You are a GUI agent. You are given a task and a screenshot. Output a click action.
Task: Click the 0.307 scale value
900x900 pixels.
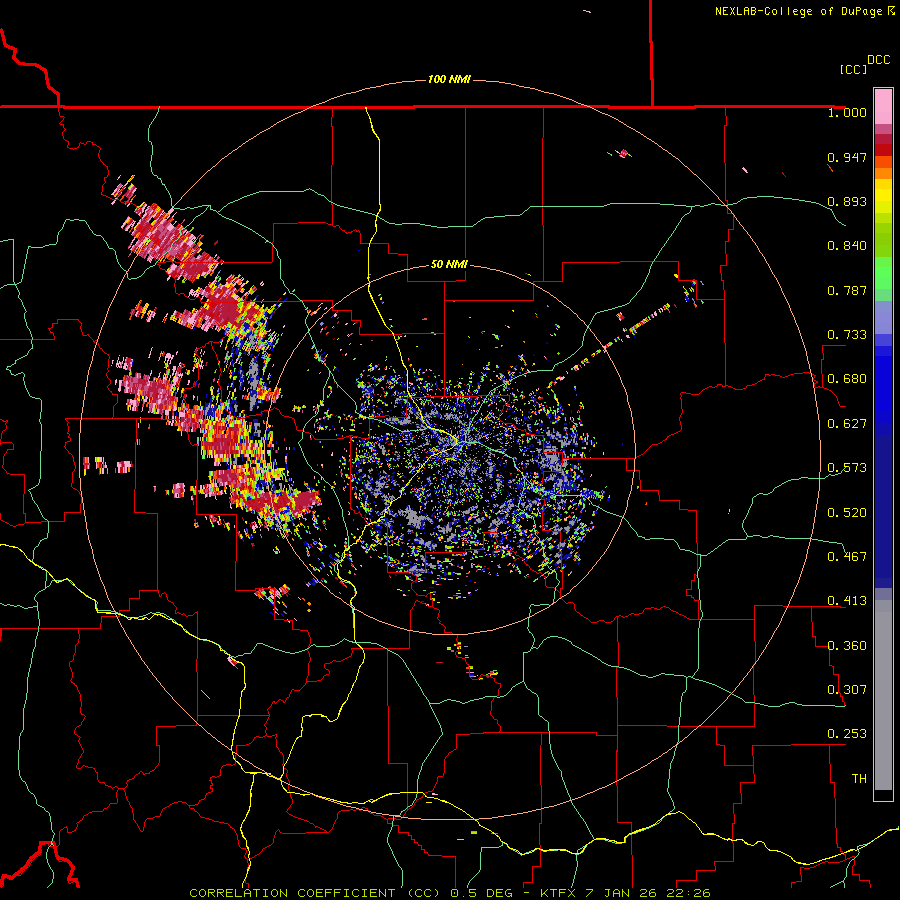847,690
